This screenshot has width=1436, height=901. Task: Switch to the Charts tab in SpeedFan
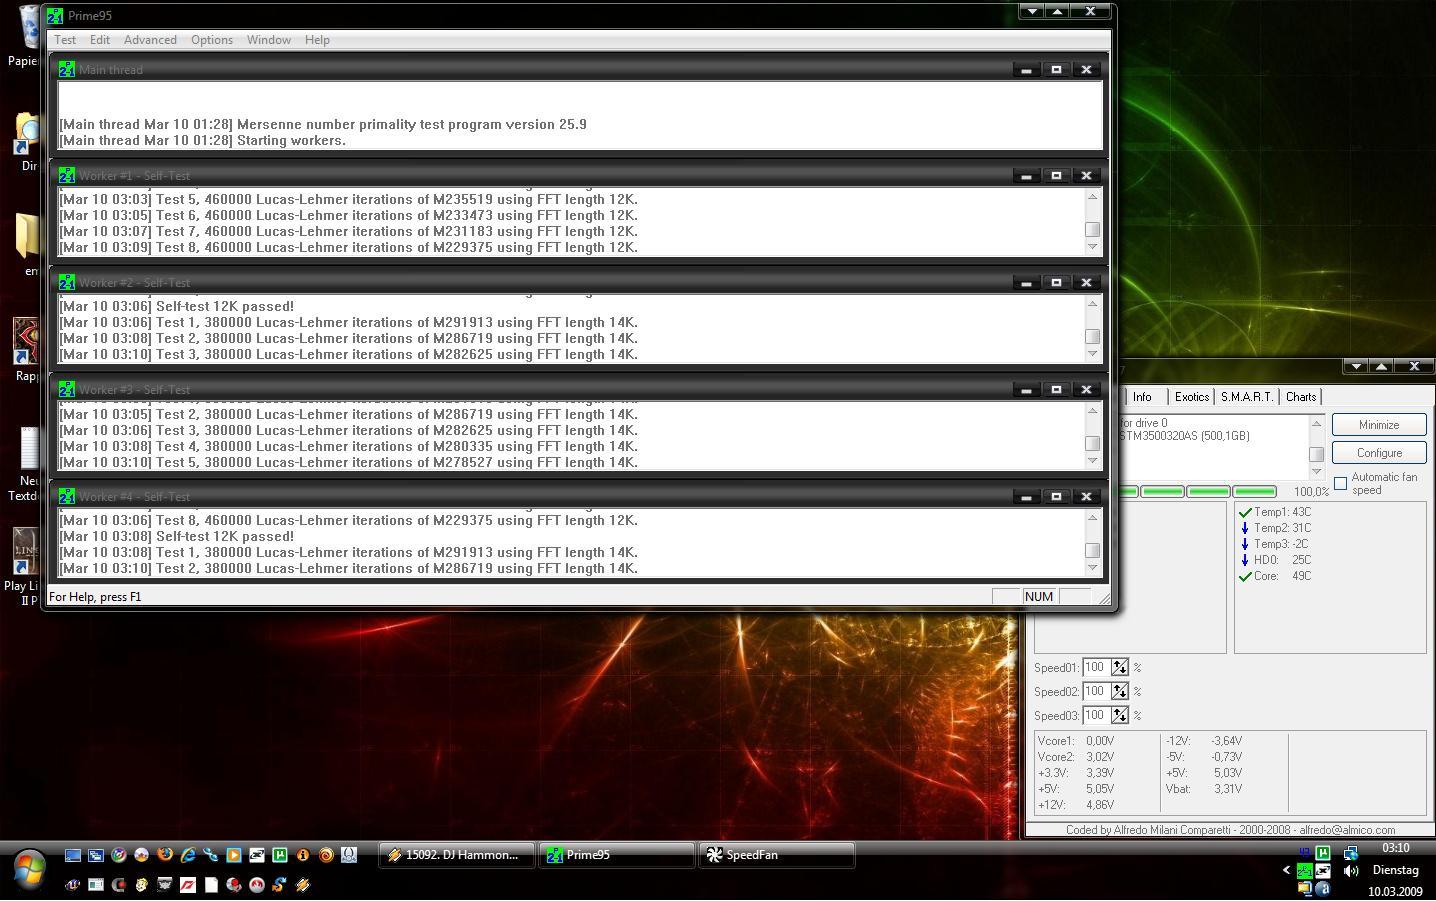[x=1301, y=397]
